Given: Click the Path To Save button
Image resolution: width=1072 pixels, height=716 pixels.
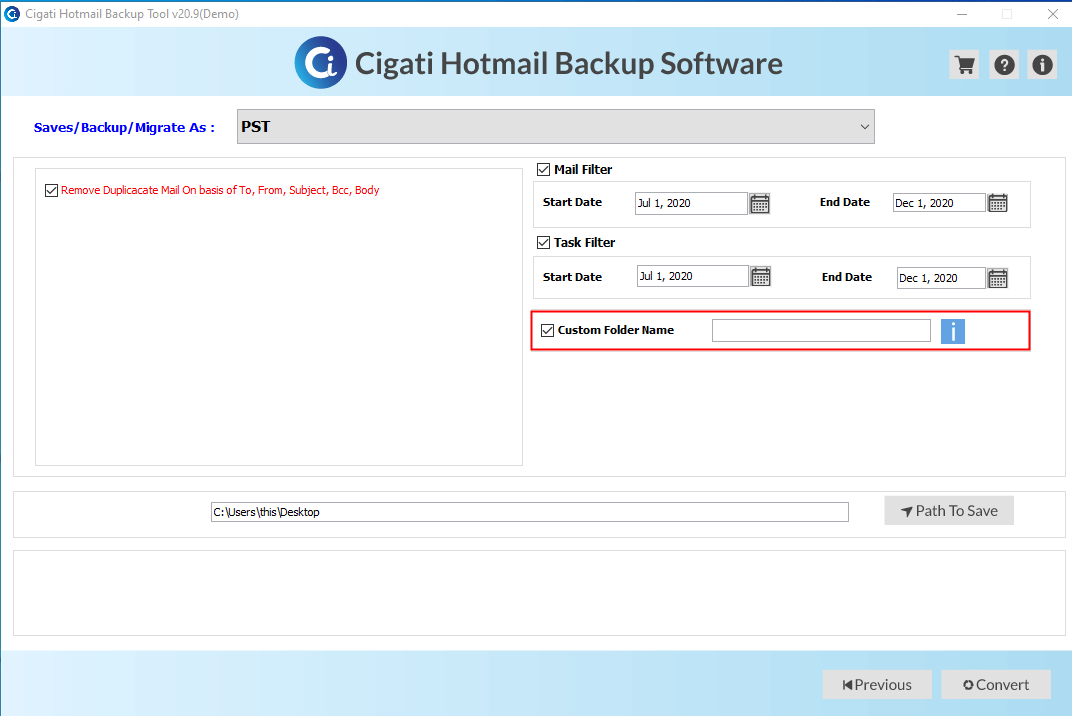Looking at the screenshot, I should 949,511.
